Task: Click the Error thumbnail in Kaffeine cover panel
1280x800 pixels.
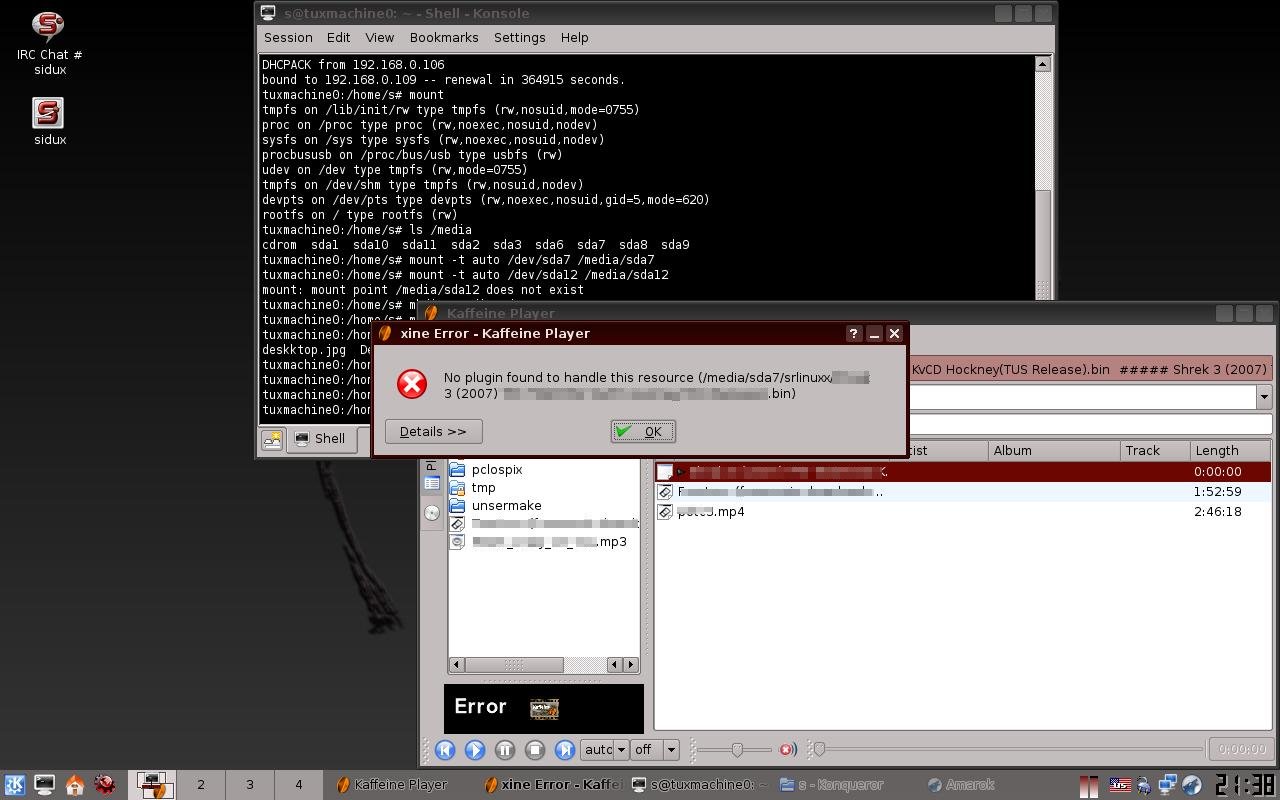Action: (x=544, y=709)
